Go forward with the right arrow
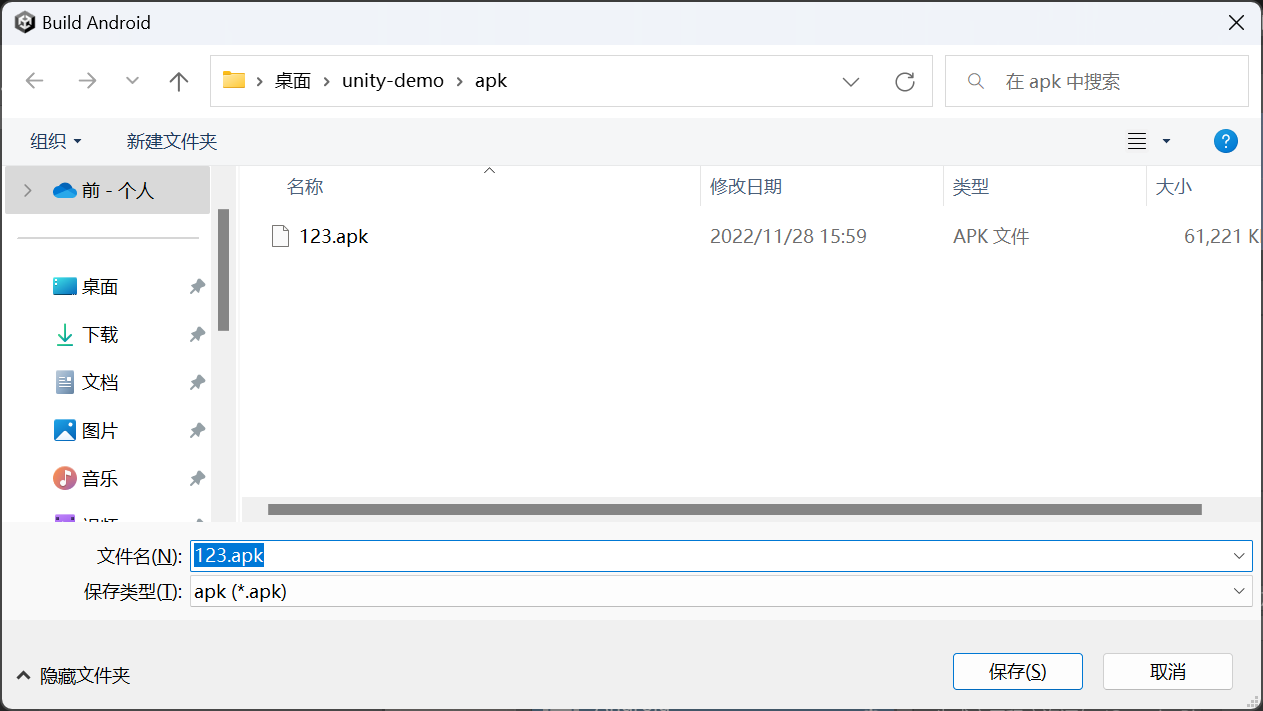This screenshot has width=1263, height=711. coord(87,81)
